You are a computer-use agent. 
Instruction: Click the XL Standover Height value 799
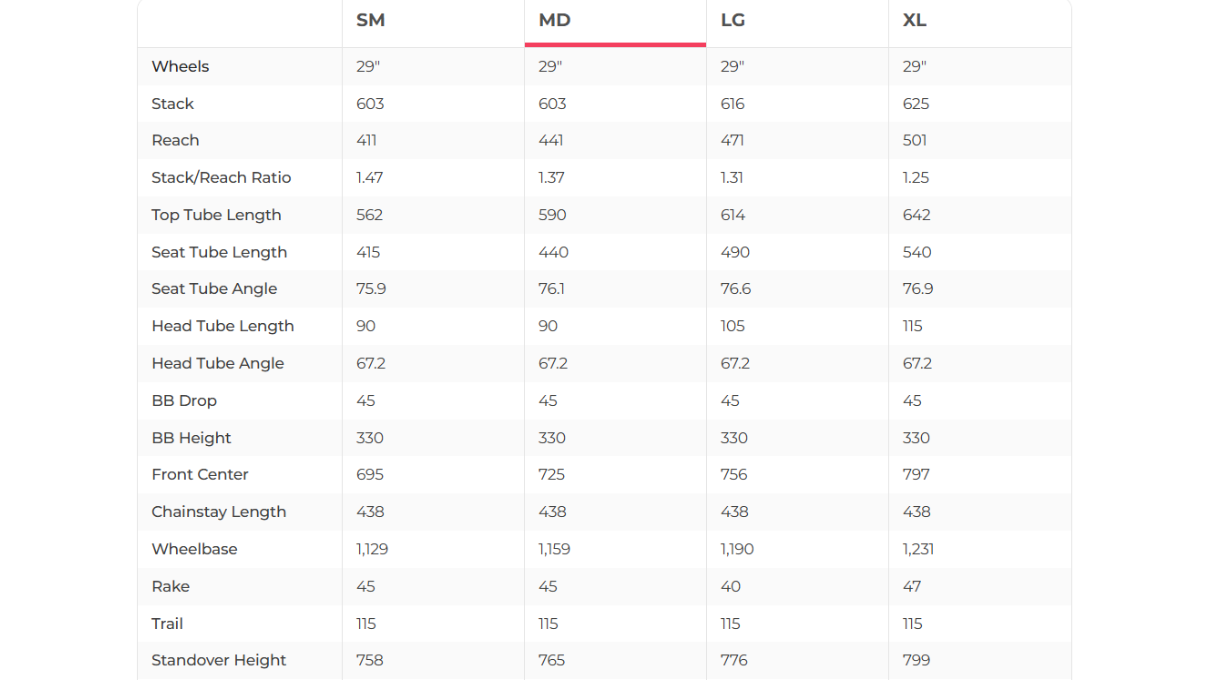coord(916,660)
